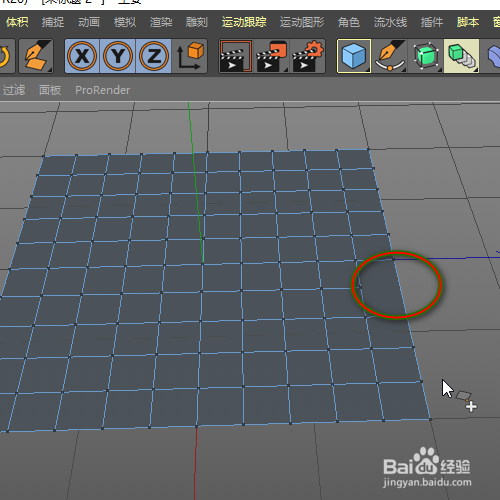This screenshot has width=500, height=500.
Task: Open the 运动图形 menu
Action: pos(302,22)
